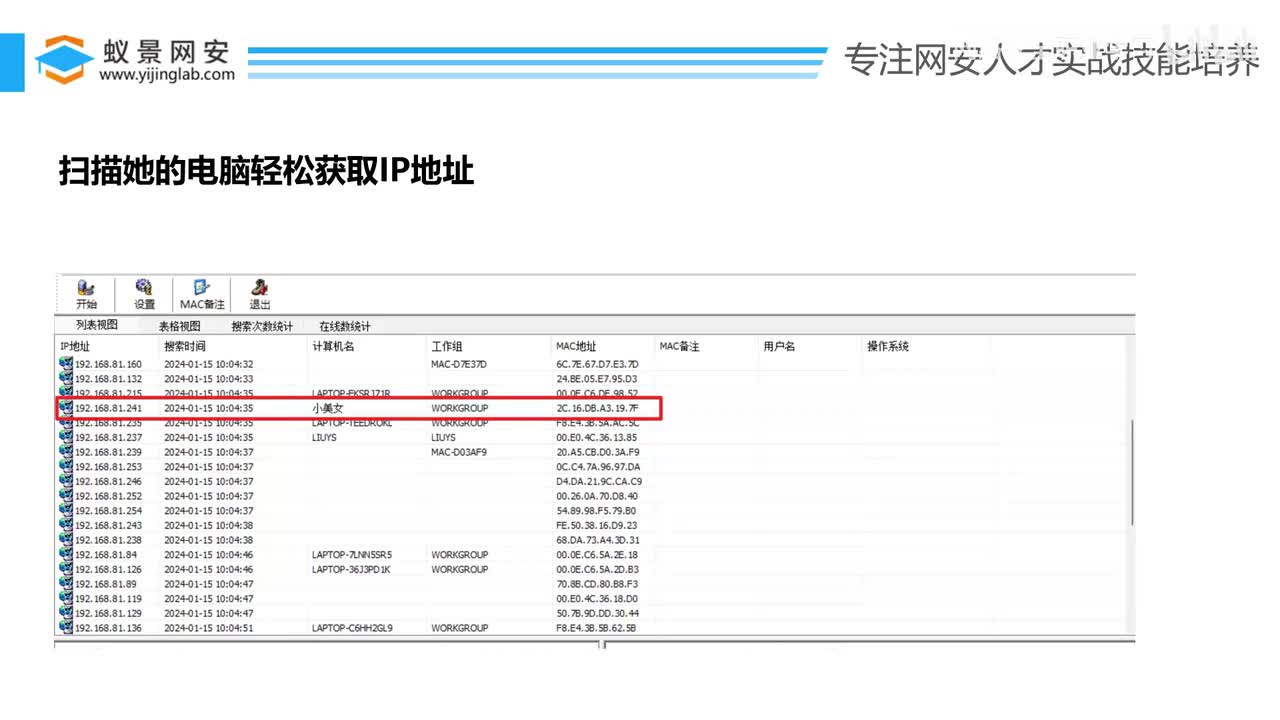Select MAC address 00.E0.4C.36.13.85
1280x720 pixels.
click(x=596, y=437)
